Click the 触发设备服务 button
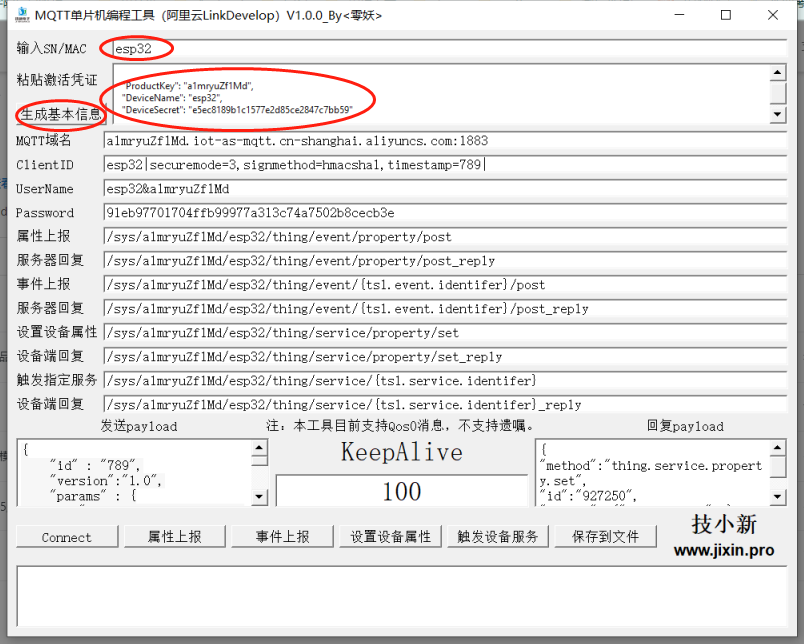 pos(498,537)
